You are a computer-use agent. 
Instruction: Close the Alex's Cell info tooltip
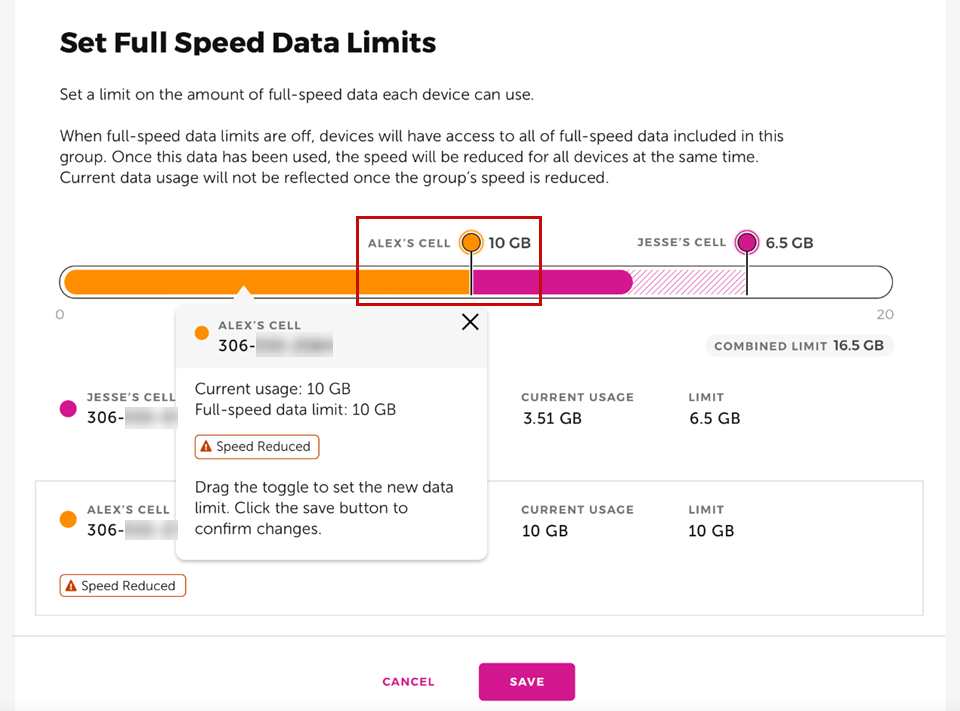coord(470,322)
